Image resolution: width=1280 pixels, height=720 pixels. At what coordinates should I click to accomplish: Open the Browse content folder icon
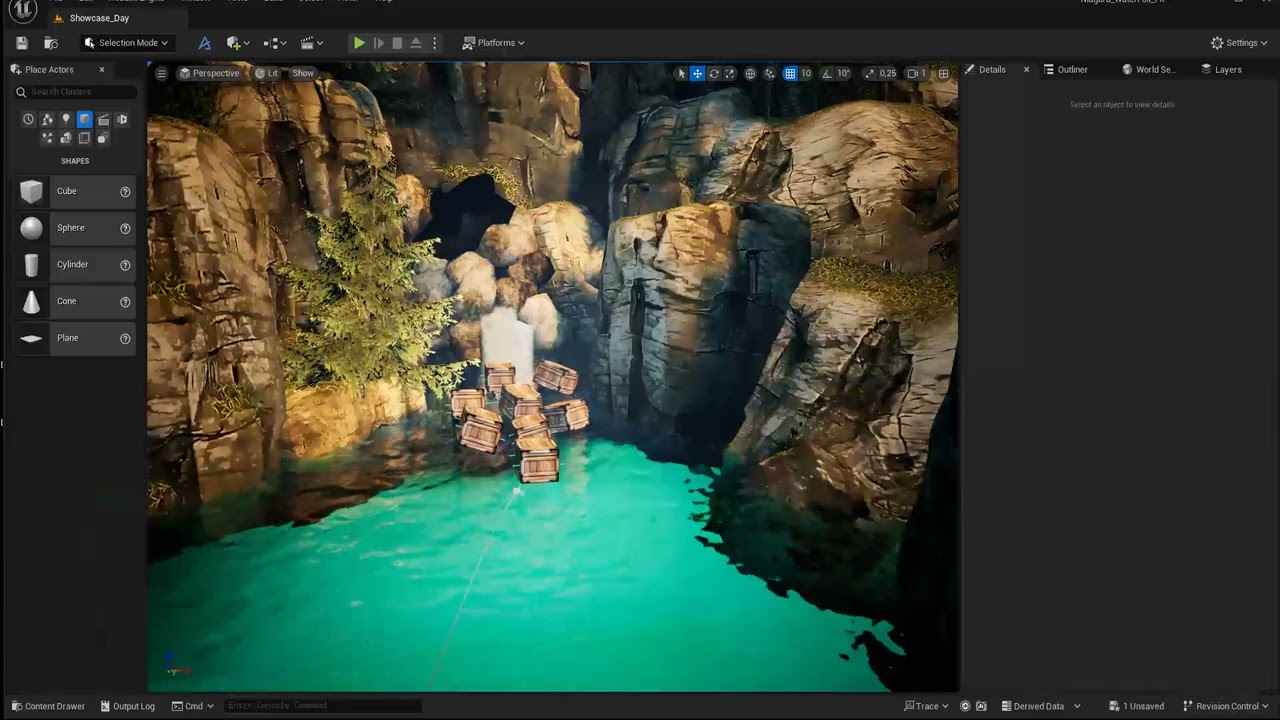pyautogui.click(x=51, y=43)
